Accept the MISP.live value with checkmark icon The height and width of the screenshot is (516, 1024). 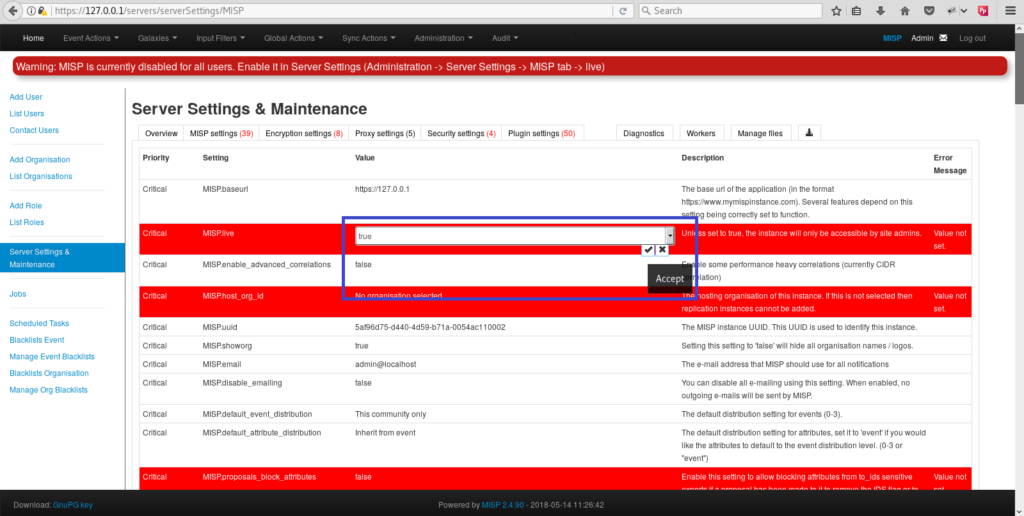[x=649, y=249]
